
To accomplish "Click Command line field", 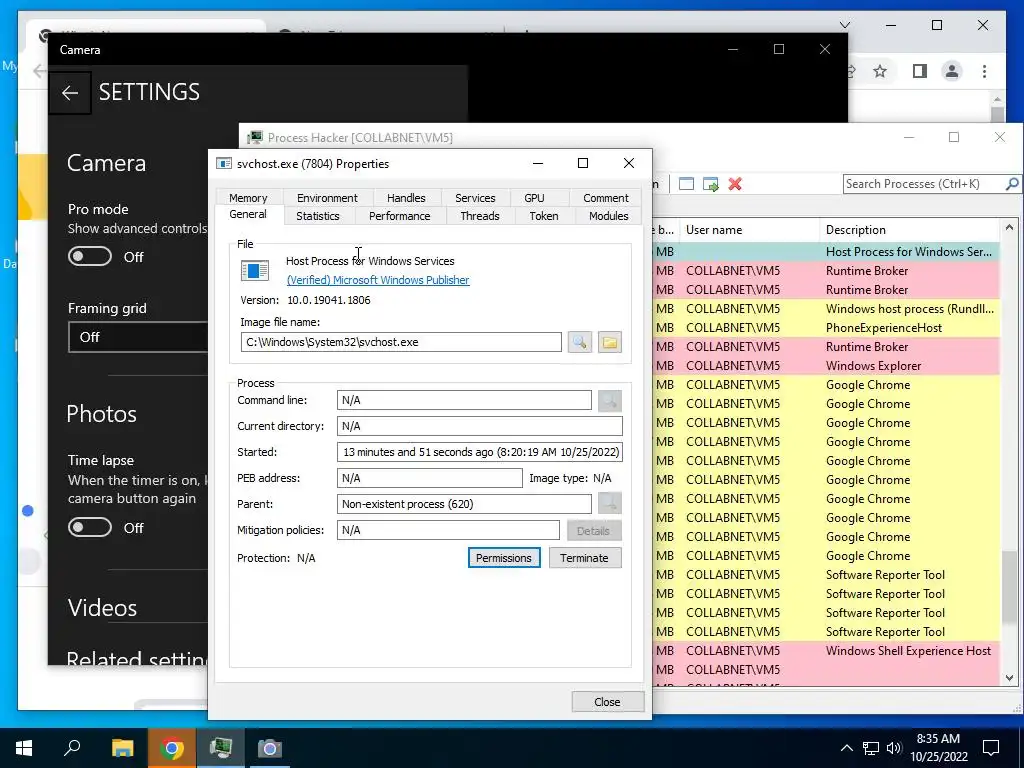I will pyautogui.click(x=464, y=400).
